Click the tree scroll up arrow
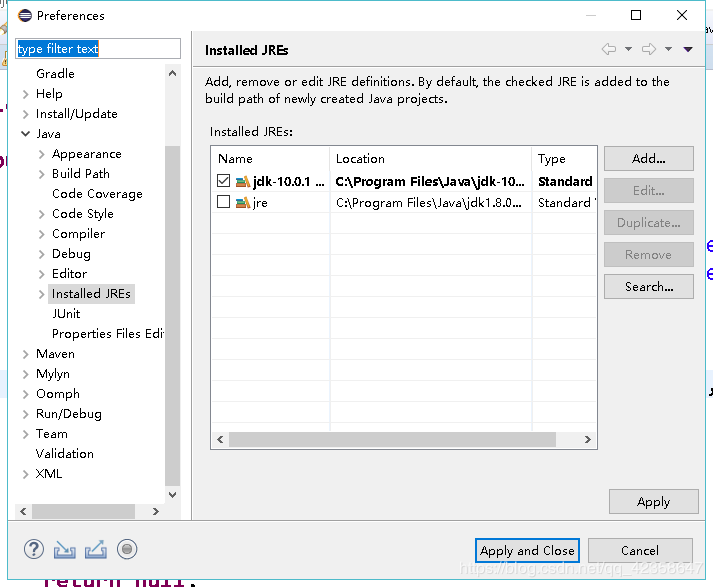 [172, 73]
